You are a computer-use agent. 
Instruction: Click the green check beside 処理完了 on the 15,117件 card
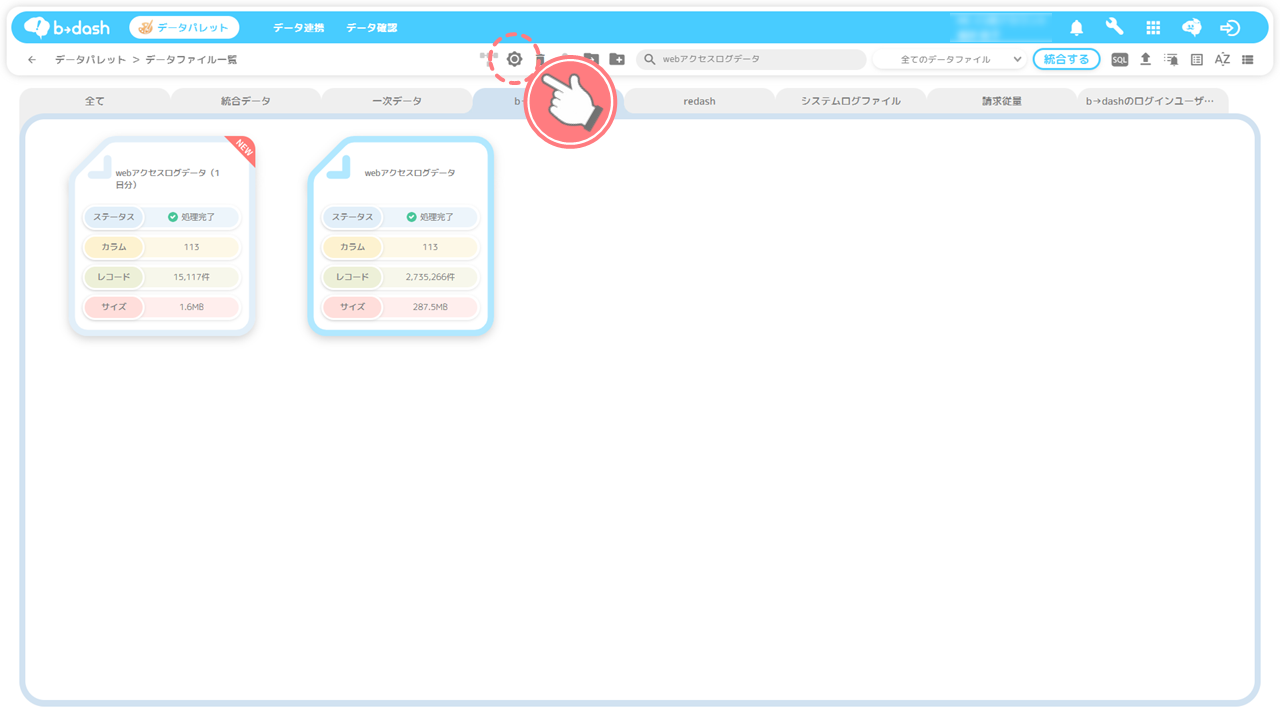point(172,217)
